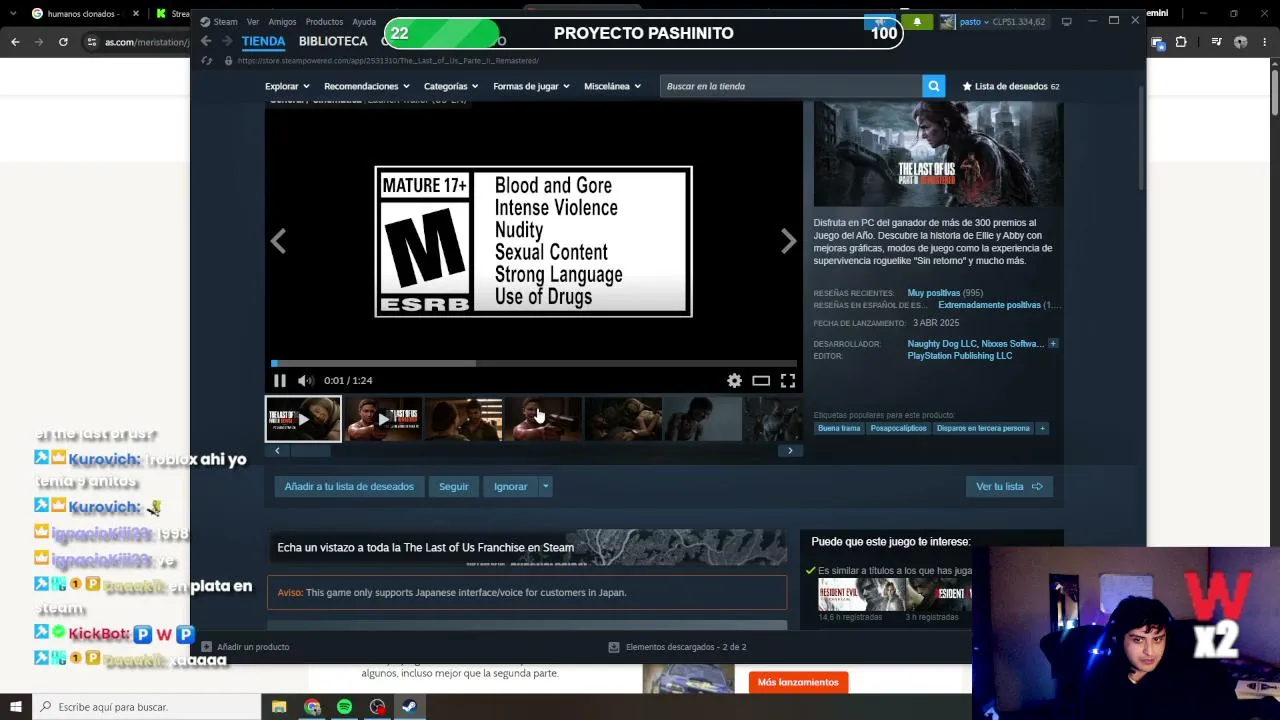Click the Ver tu lista button
Viewport: 1280px width, 720px height.
[1009, 486]
